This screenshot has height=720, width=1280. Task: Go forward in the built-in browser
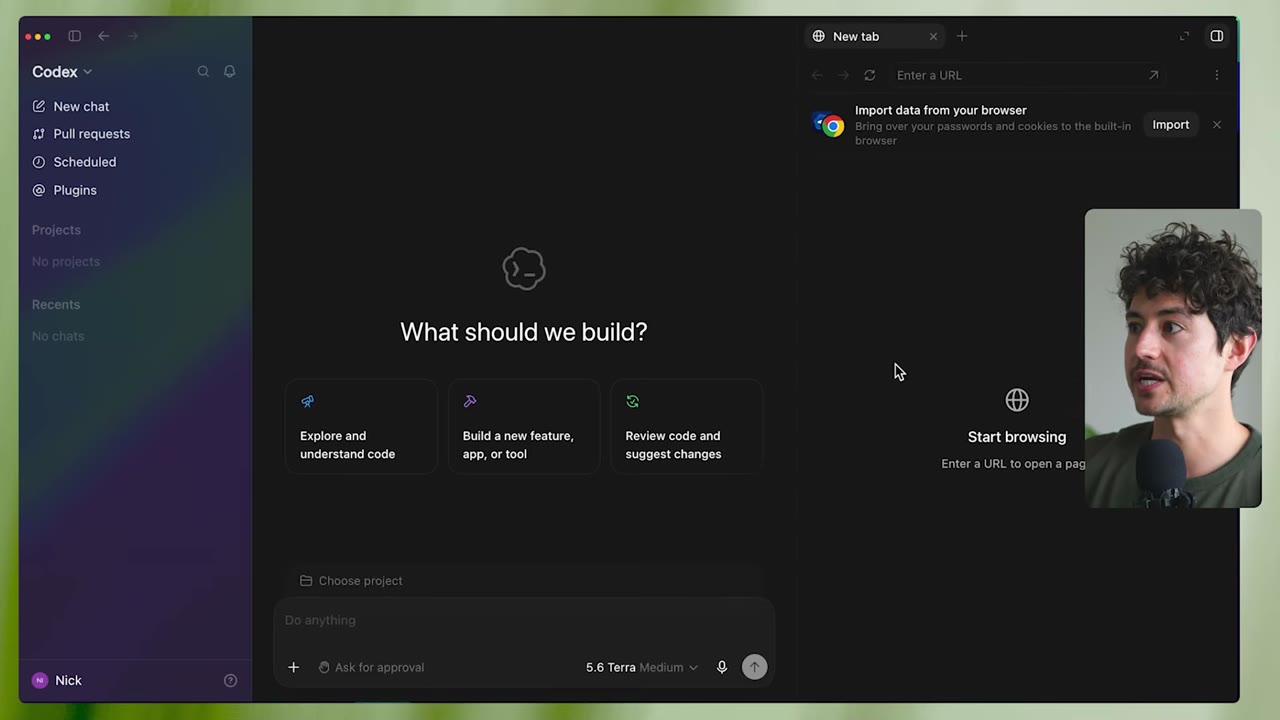[x=843, y=75]
